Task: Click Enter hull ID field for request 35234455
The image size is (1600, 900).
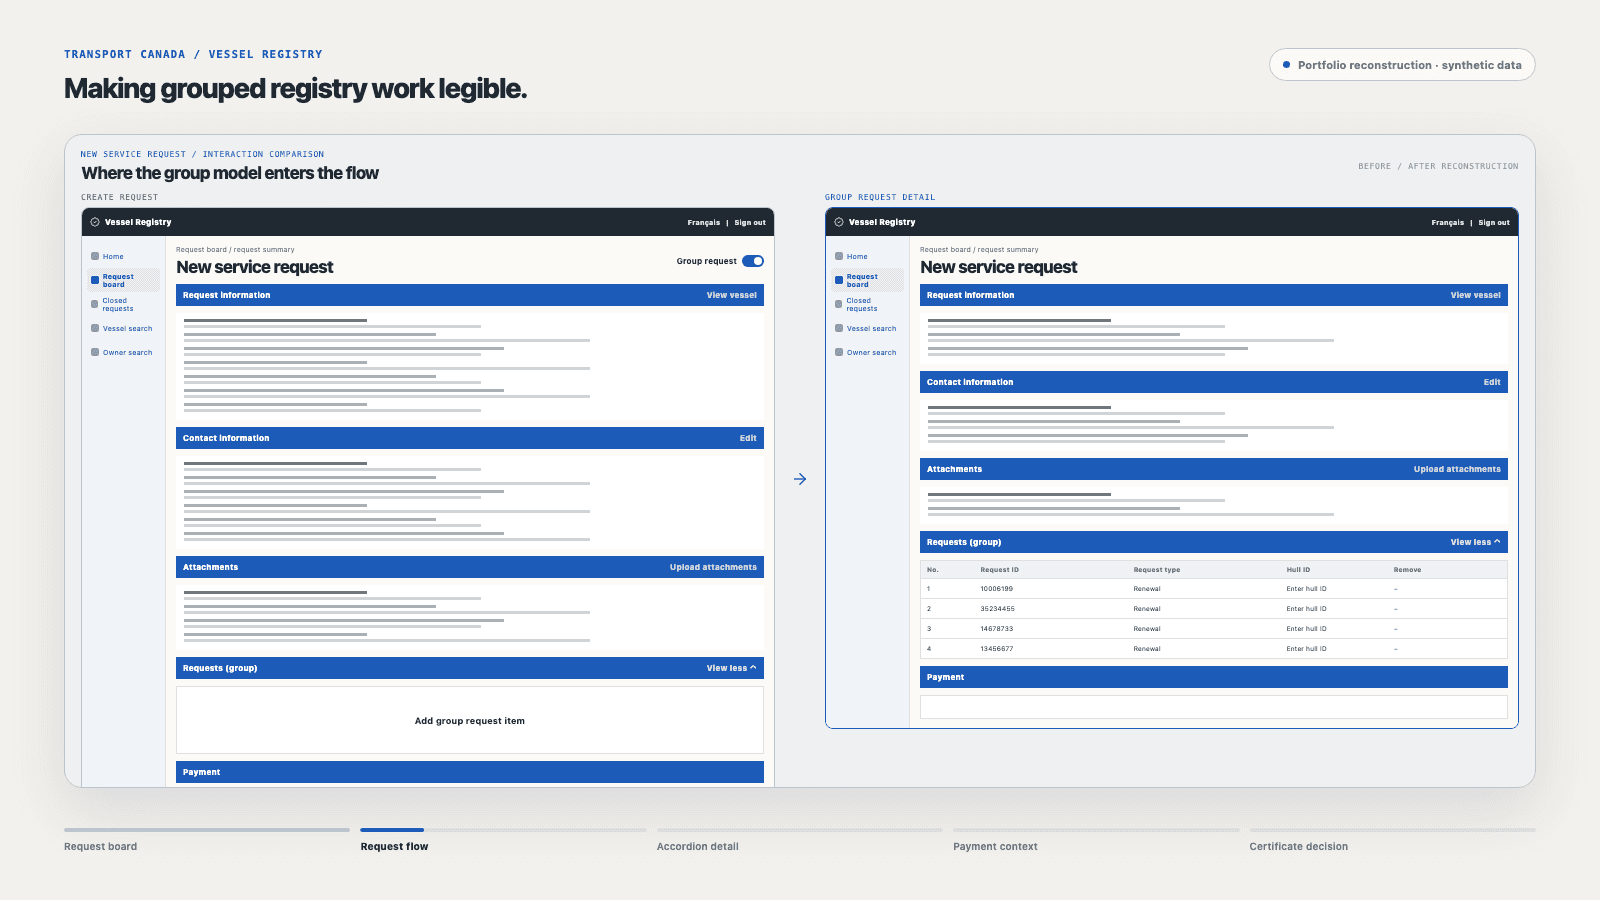Action: tap(1306, 609)
